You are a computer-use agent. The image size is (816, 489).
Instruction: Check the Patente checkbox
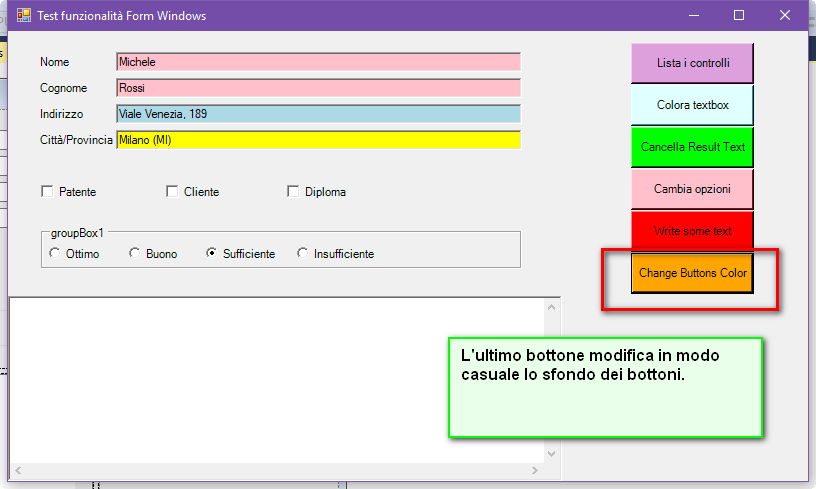point(47,192)
